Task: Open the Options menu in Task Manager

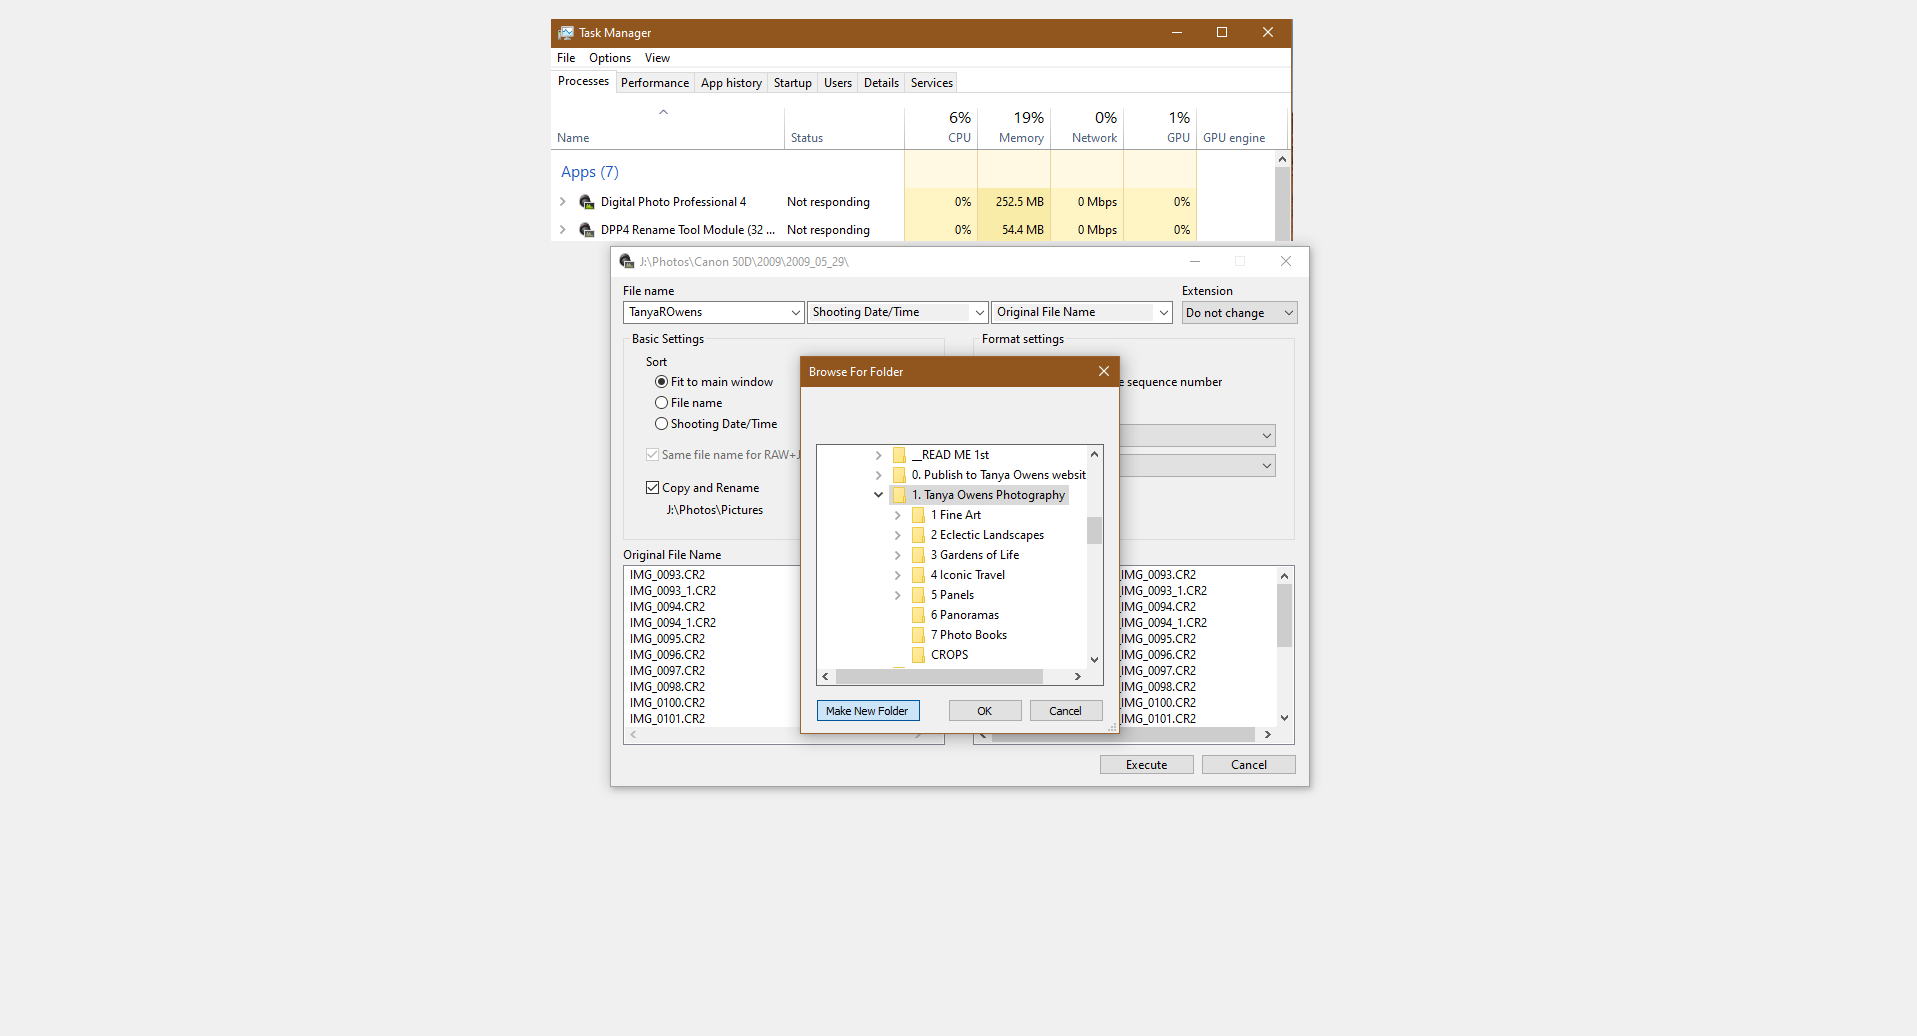Action: click(609, 58)
